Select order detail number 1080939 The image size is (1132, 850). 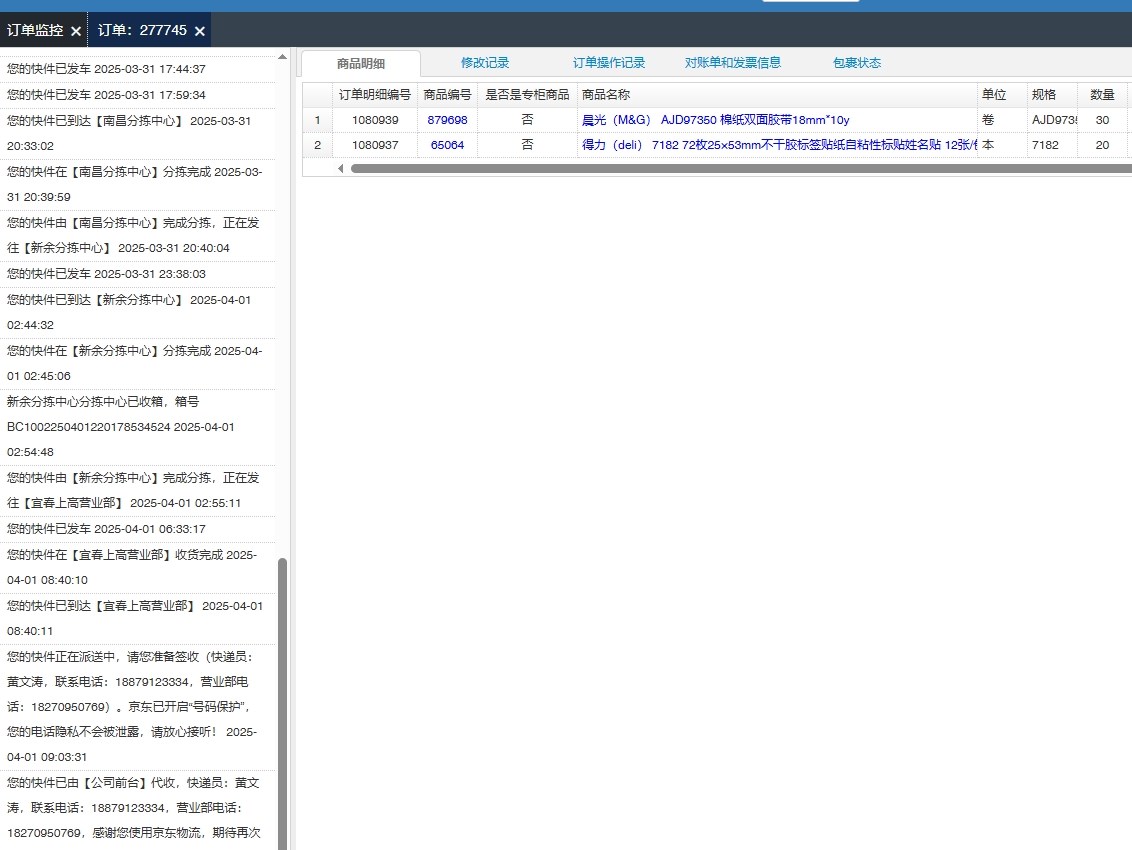(x=375, y=120)
